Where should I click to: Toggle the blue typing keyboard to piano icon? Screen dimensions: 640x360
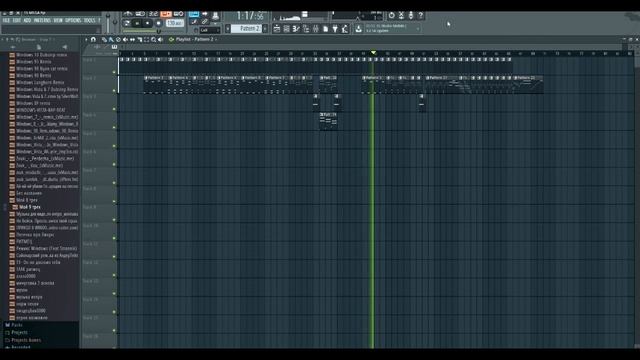(x=194, y=14)
